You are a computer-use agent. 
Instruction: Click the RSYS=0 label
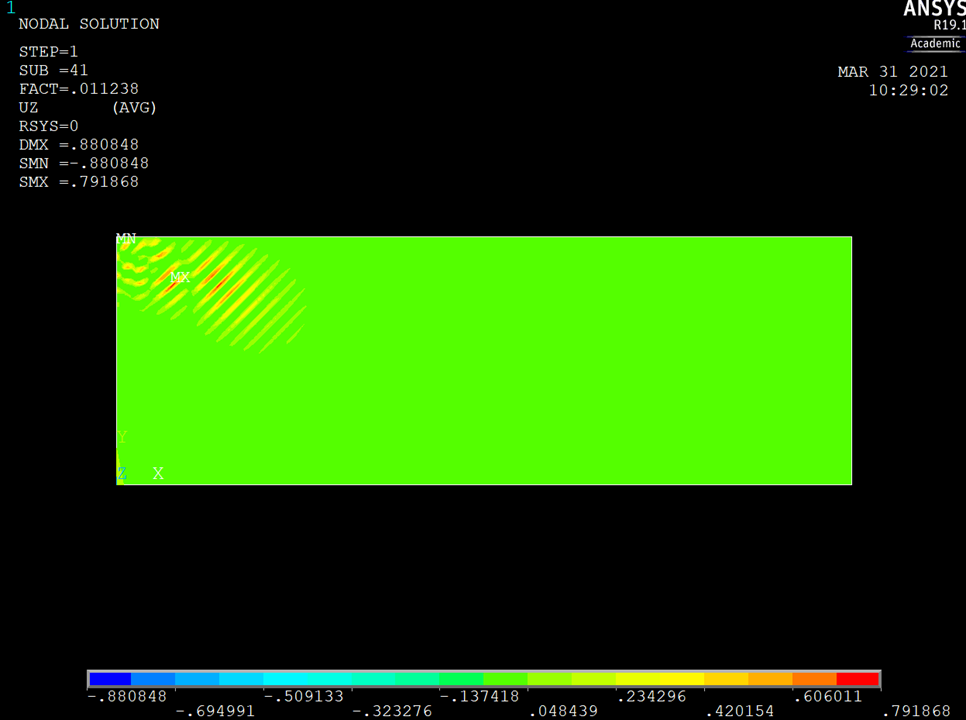(x=48, y=126)
